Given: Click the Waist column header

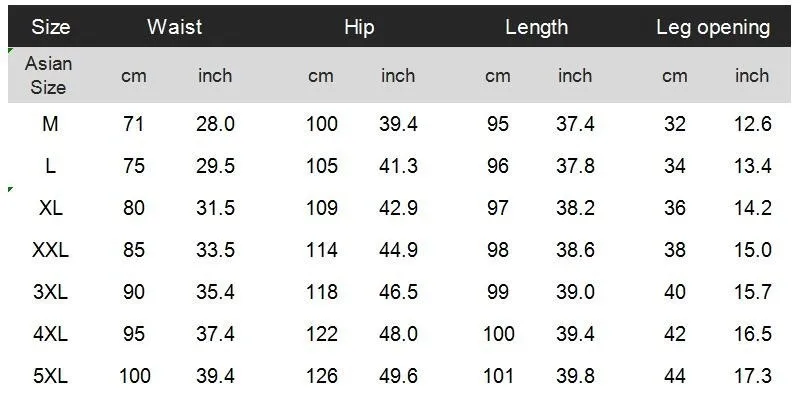Looking at the screenshot, I should click(175, 27).
